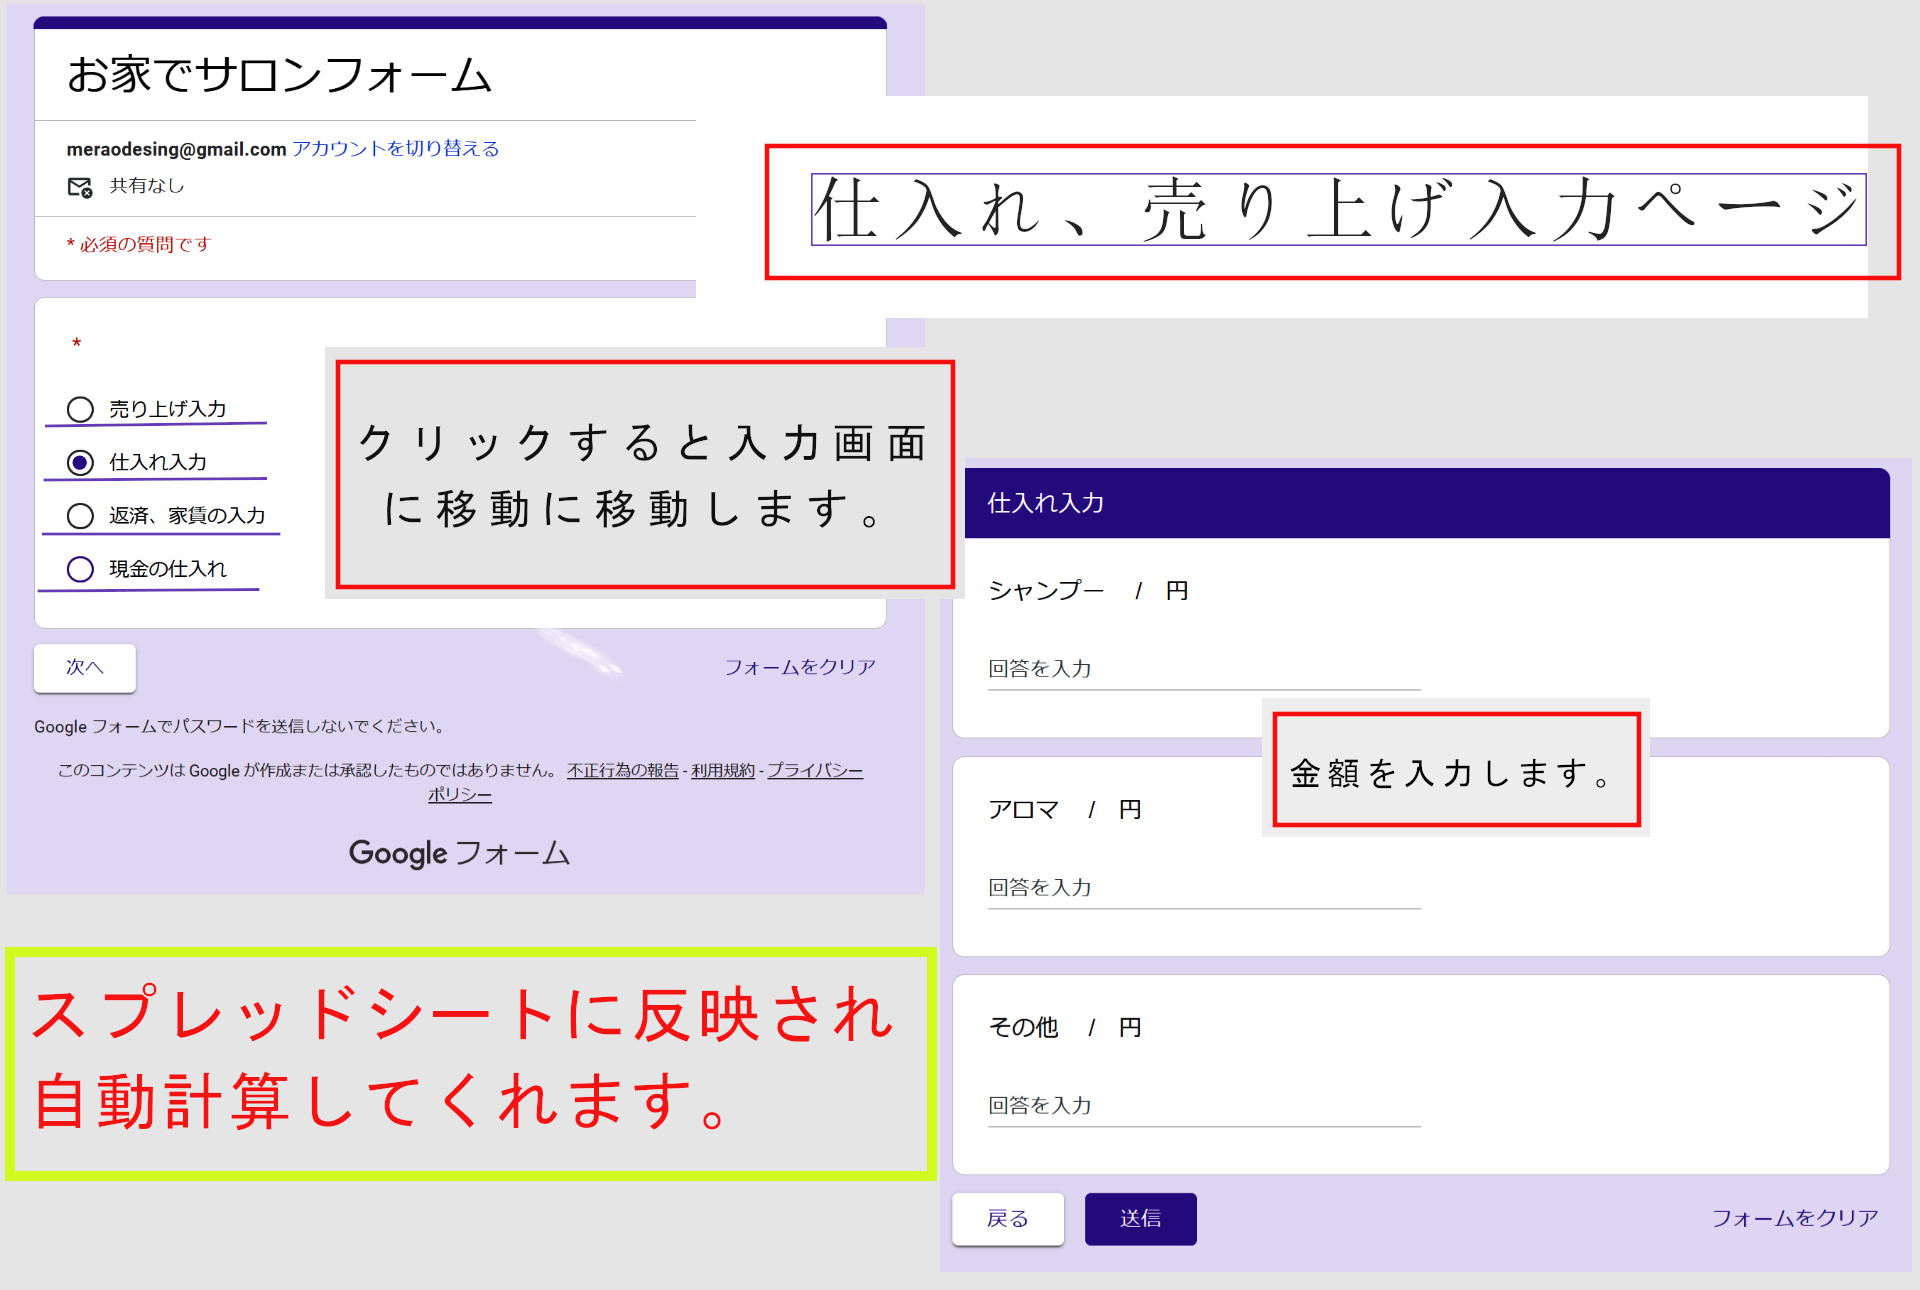Clear the right form via フォームをクリア

pyautogui.click(x=1794, y=1218)
